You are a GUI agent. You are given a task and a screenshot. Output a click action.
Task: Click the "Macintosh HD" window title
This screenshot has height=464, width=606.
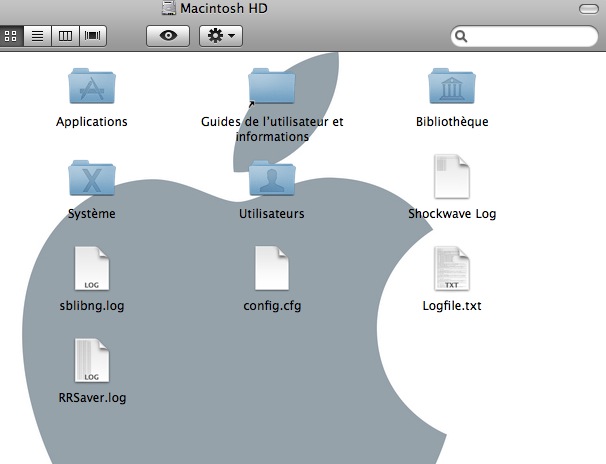tap(224, 8)
